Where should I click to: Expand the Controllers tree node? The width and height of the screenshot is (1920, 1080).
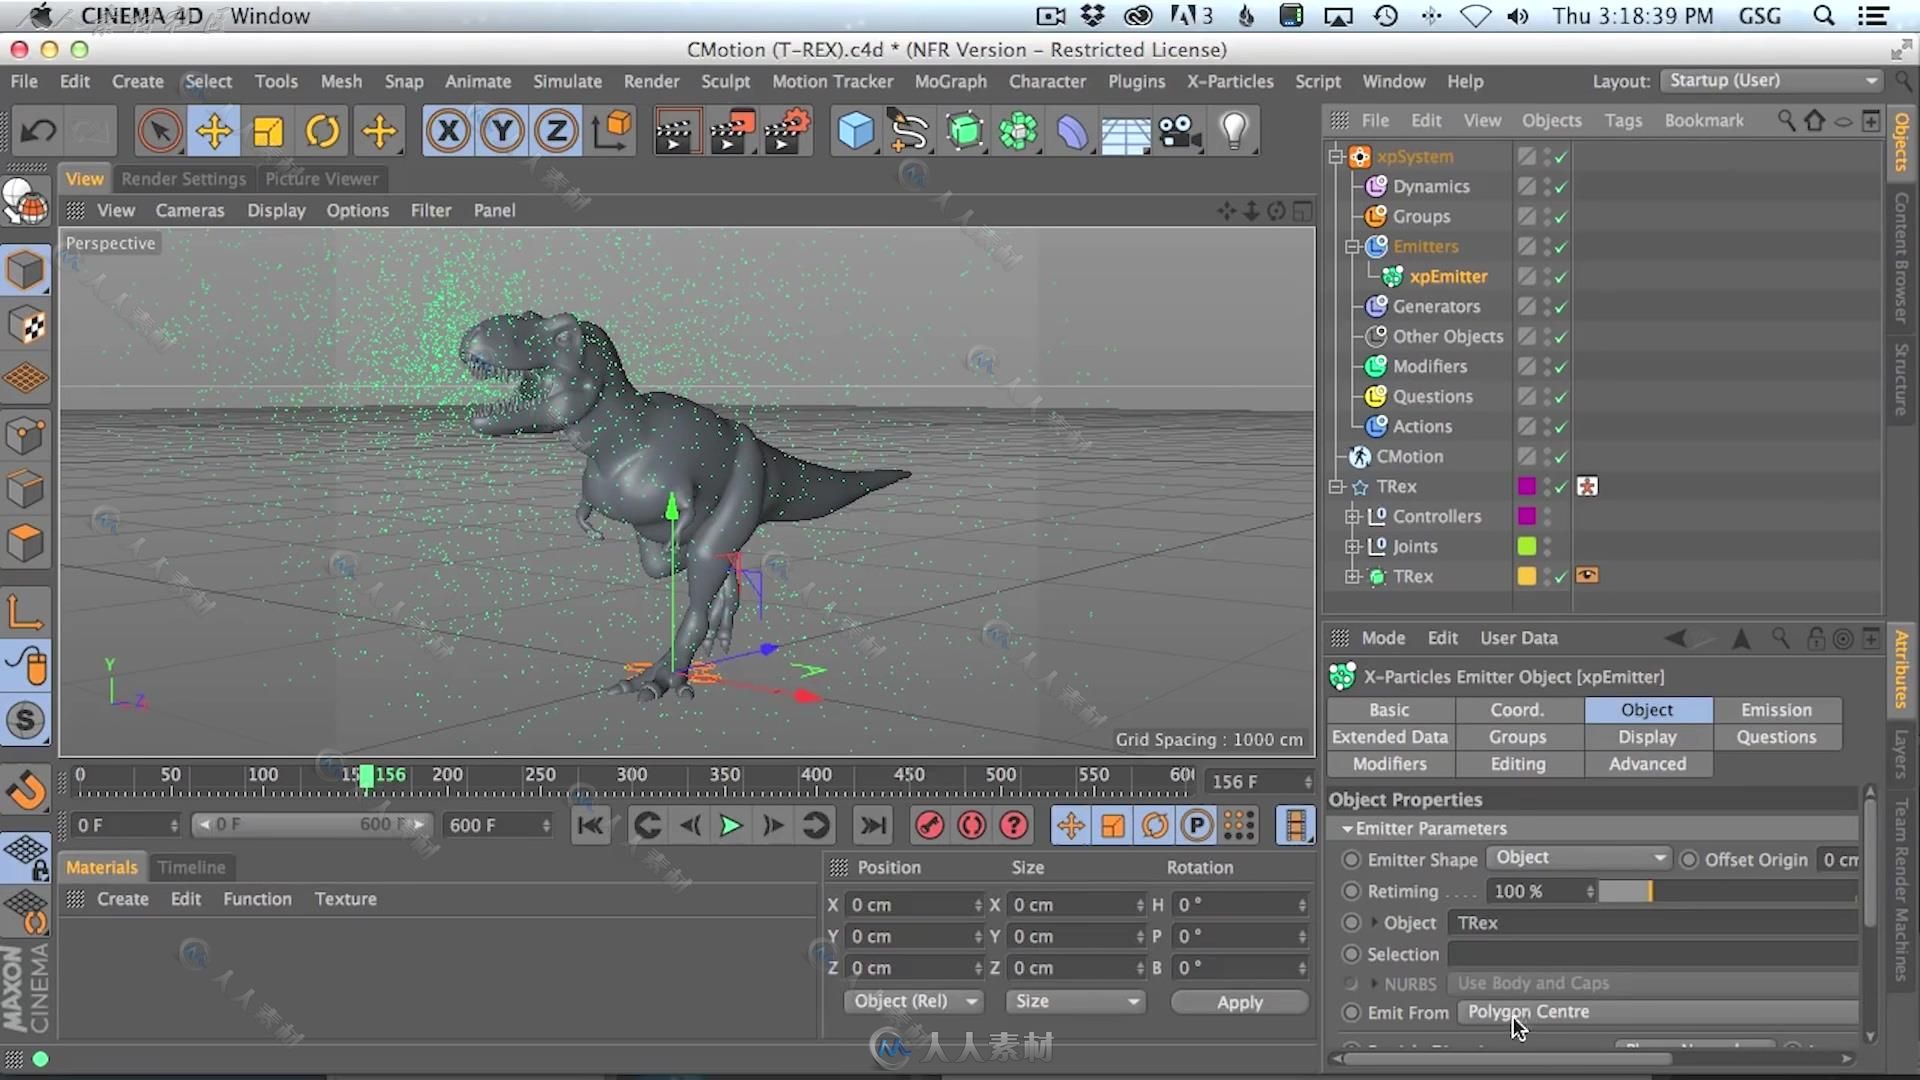pyautogui.click(x=1352, y=516)
